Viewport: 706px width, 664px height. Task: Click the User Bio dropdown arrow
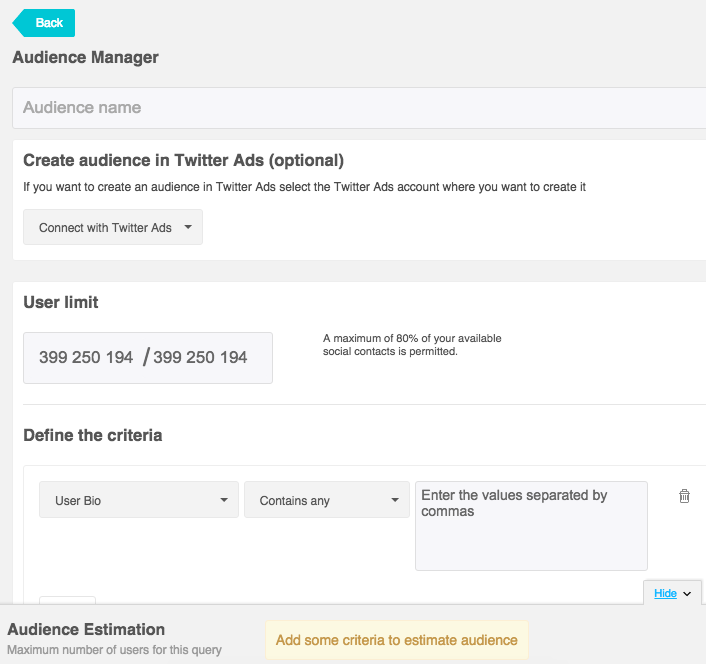(224, 500)
